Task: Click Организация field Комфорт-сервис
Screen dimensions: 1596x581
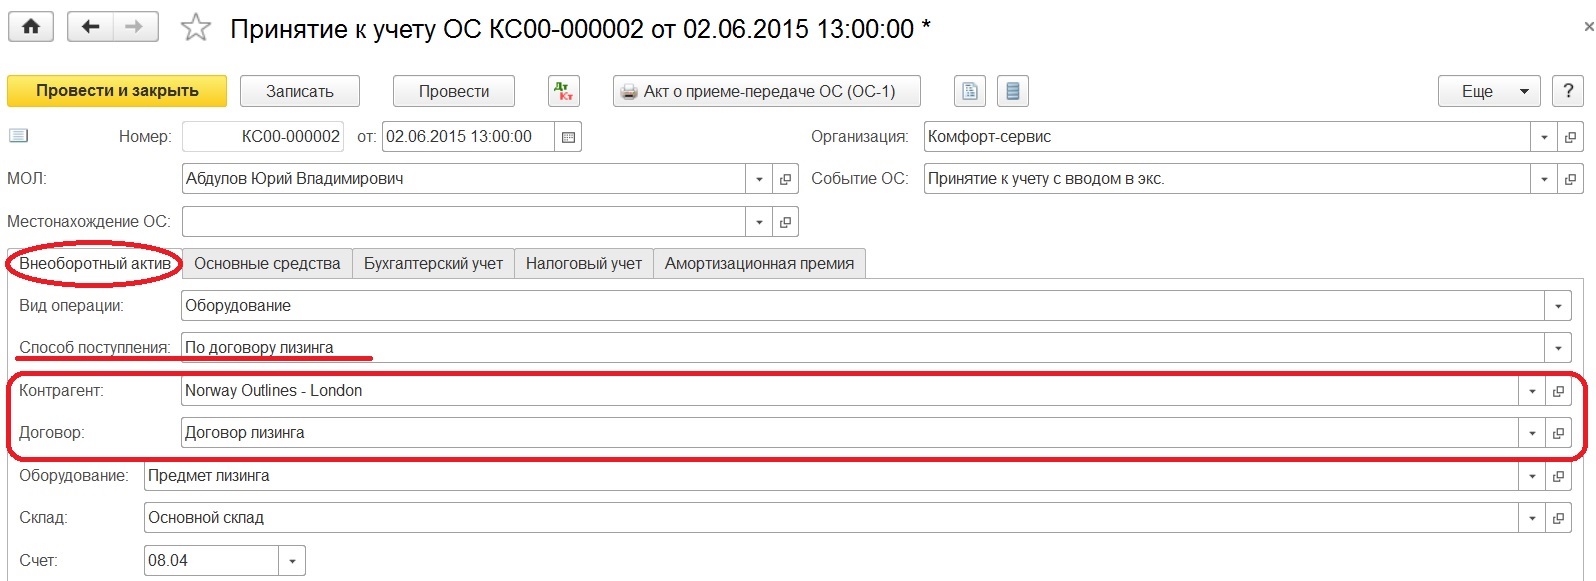Action: [x=1227, y=137]
